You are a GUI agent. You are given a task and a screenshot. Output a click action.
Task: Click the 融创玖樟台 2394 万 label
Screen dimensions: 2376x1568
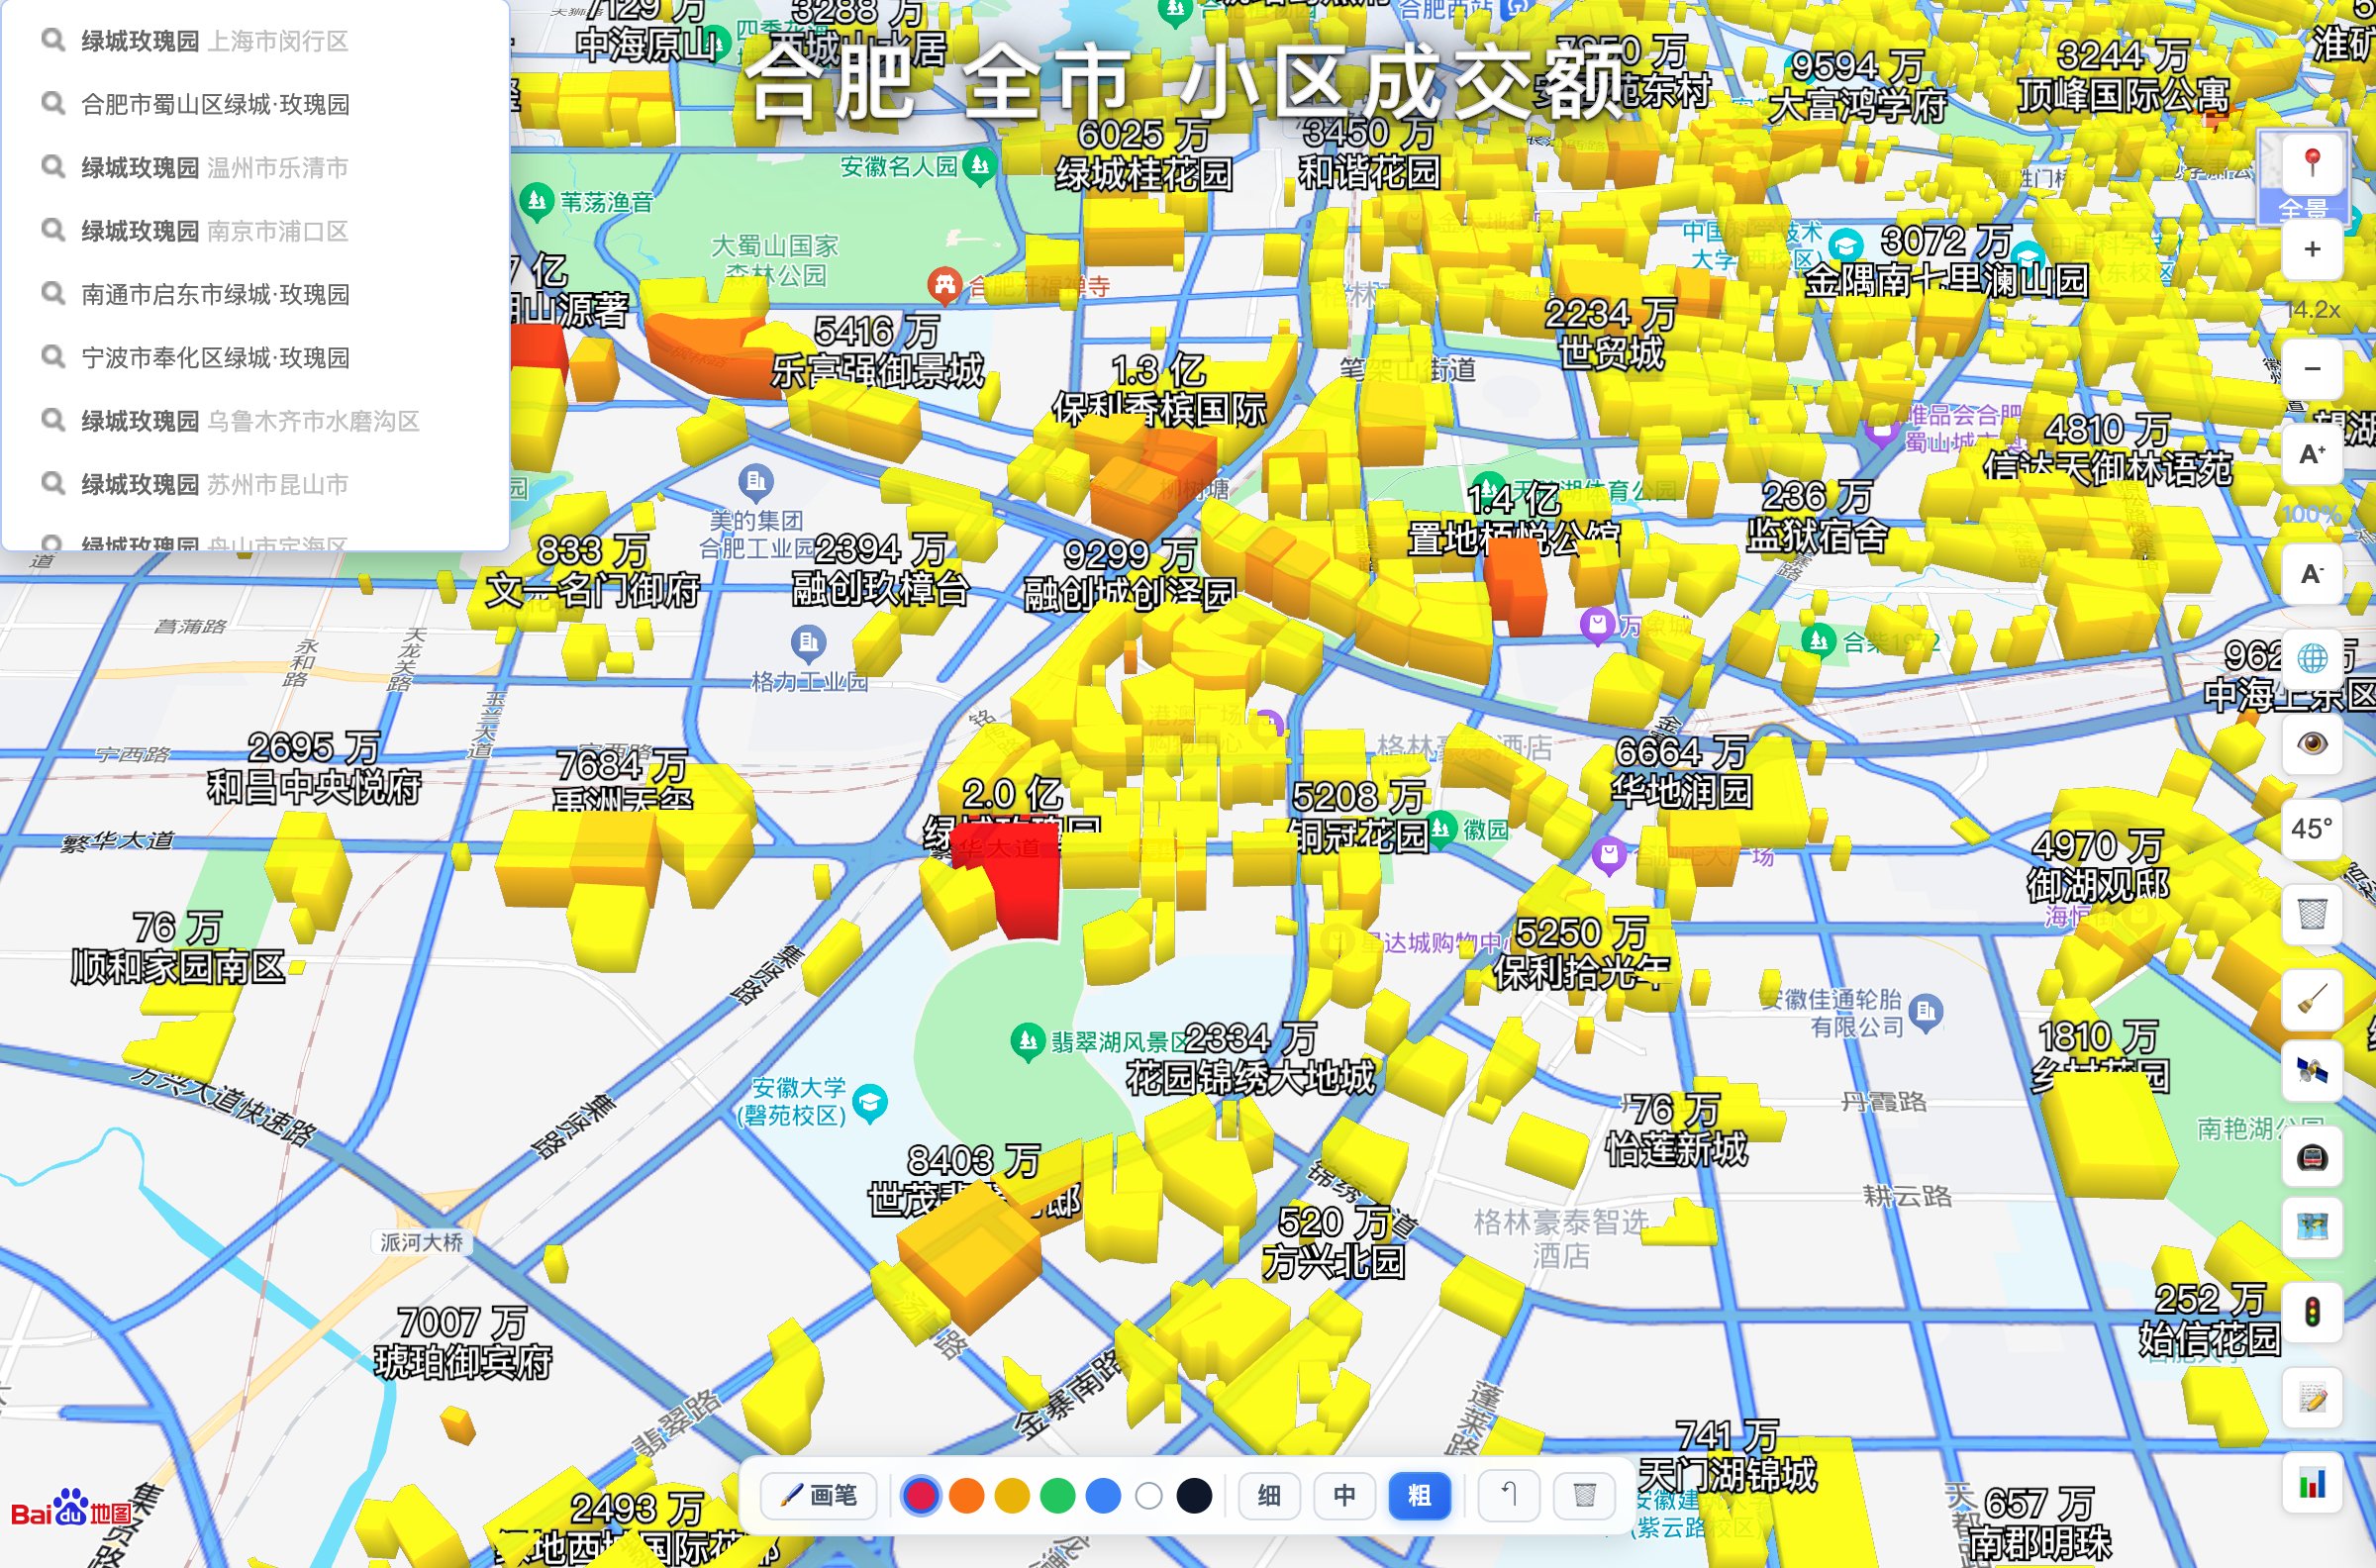pos(880,569)
